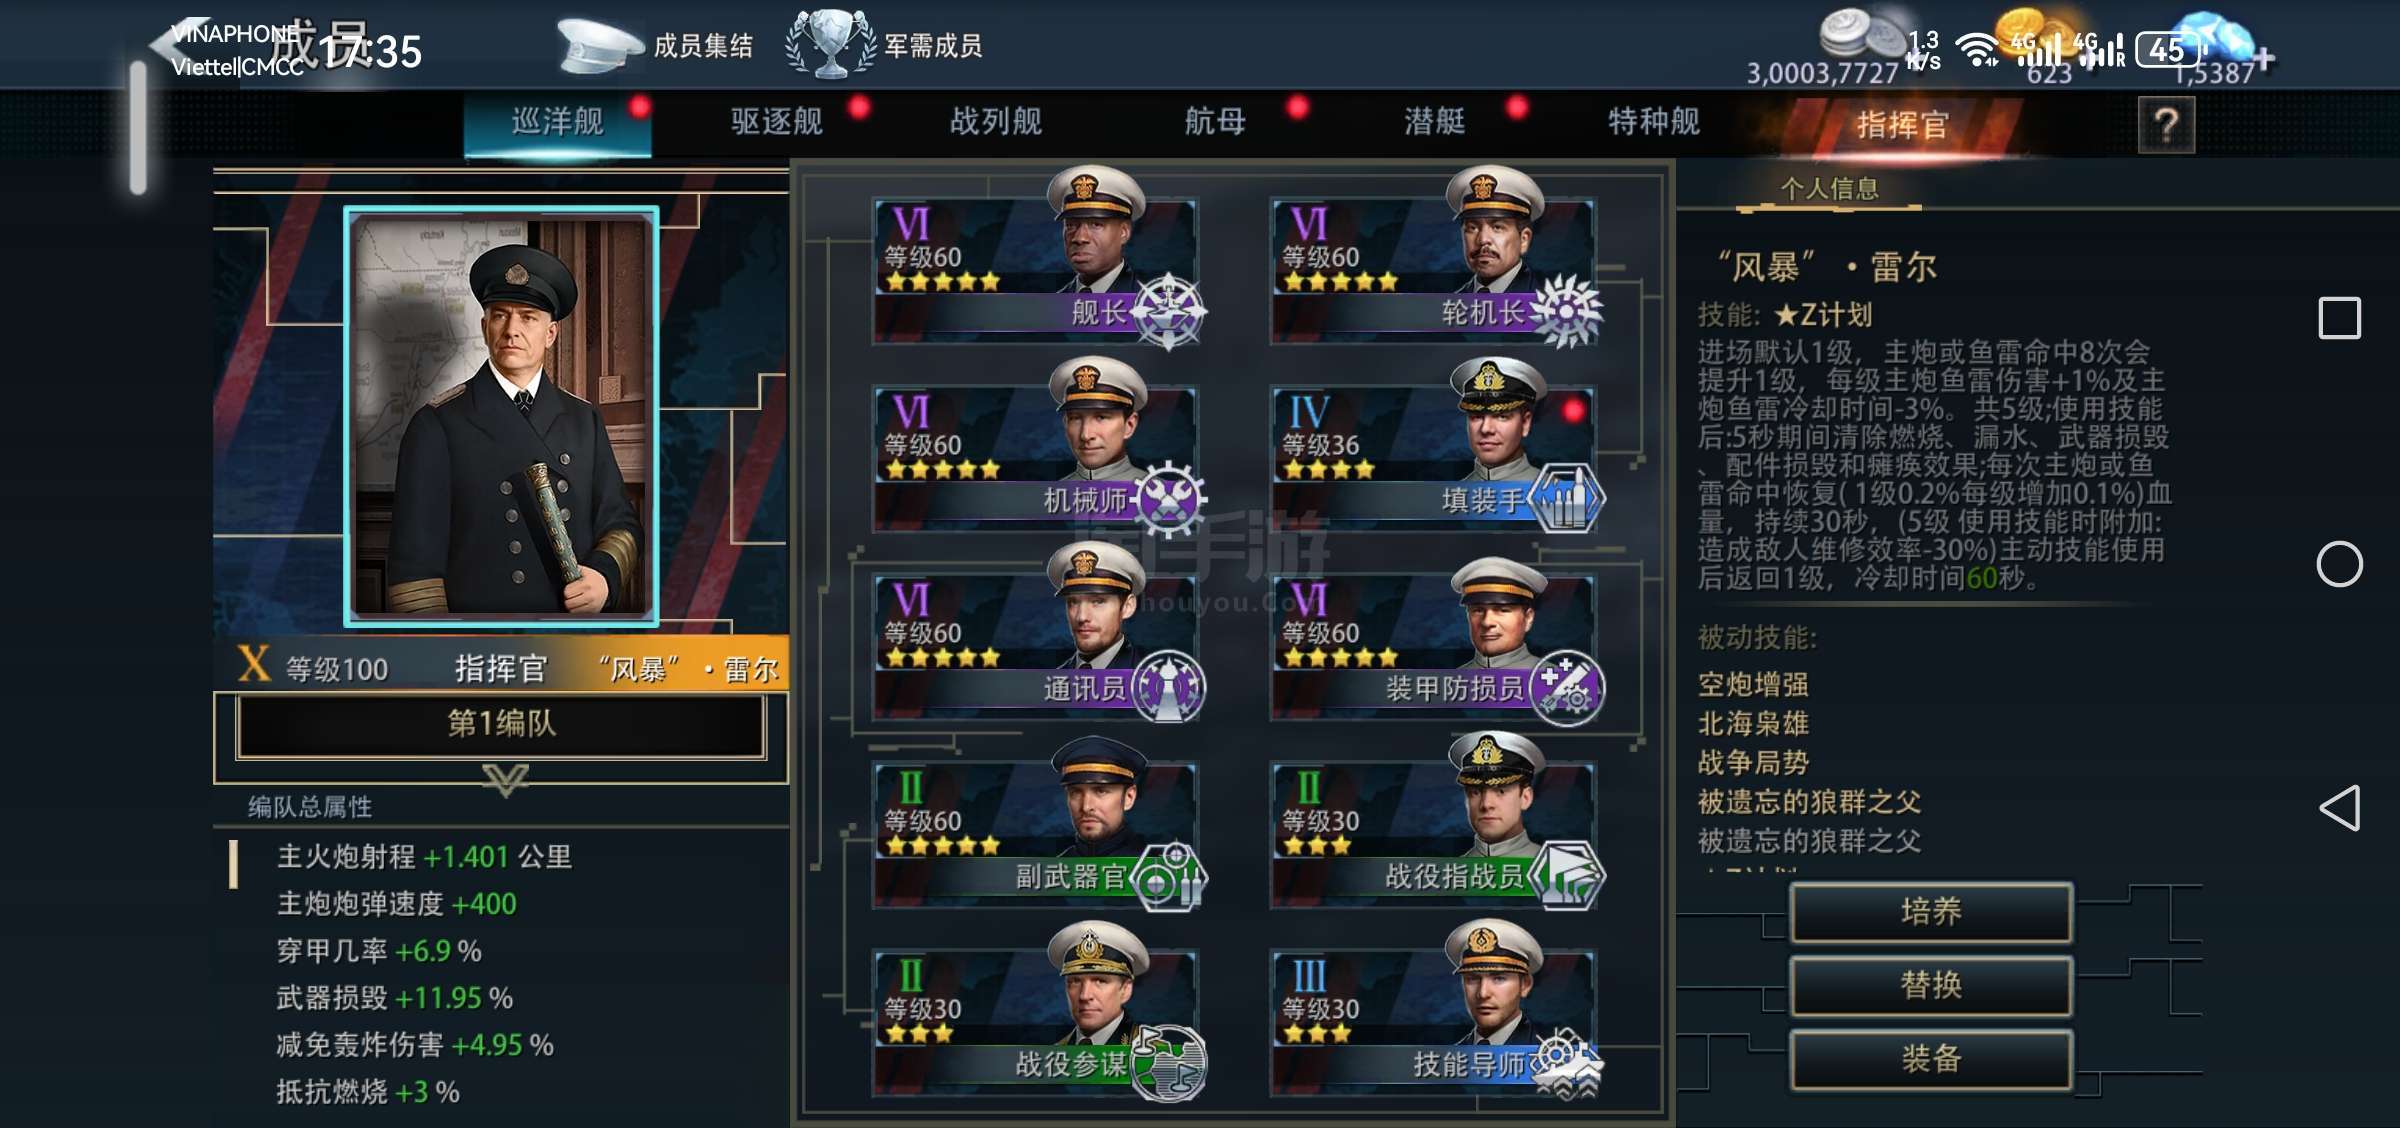Click the 培养 button
The height and width of the screenshot is (1128, 2400).
(1931, 912)
